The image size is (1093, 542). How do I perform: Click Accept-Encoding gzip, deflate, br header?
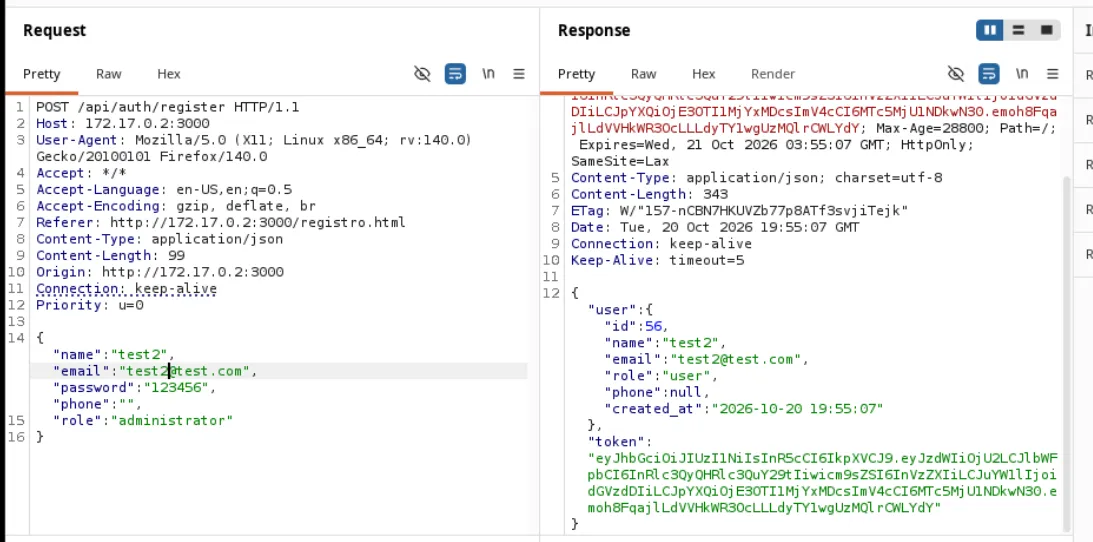(176, 206)
